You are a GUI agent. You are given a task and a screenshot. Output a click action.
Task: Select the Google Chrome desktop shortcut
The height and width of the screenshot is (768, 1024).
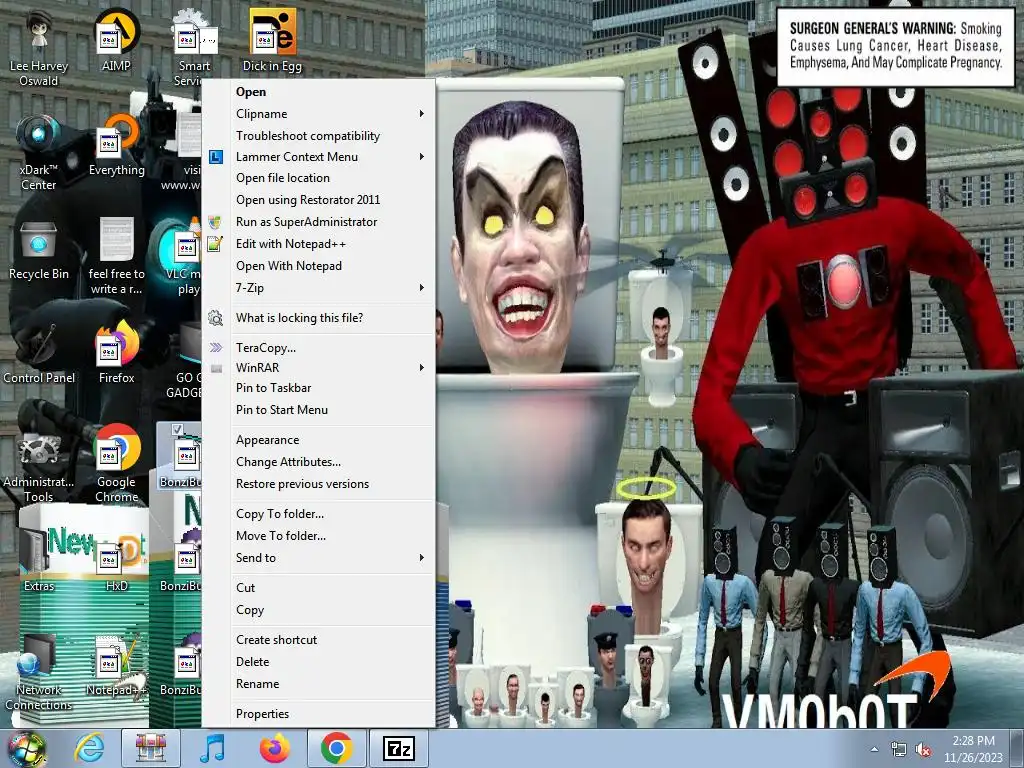(x=116, y=464)
